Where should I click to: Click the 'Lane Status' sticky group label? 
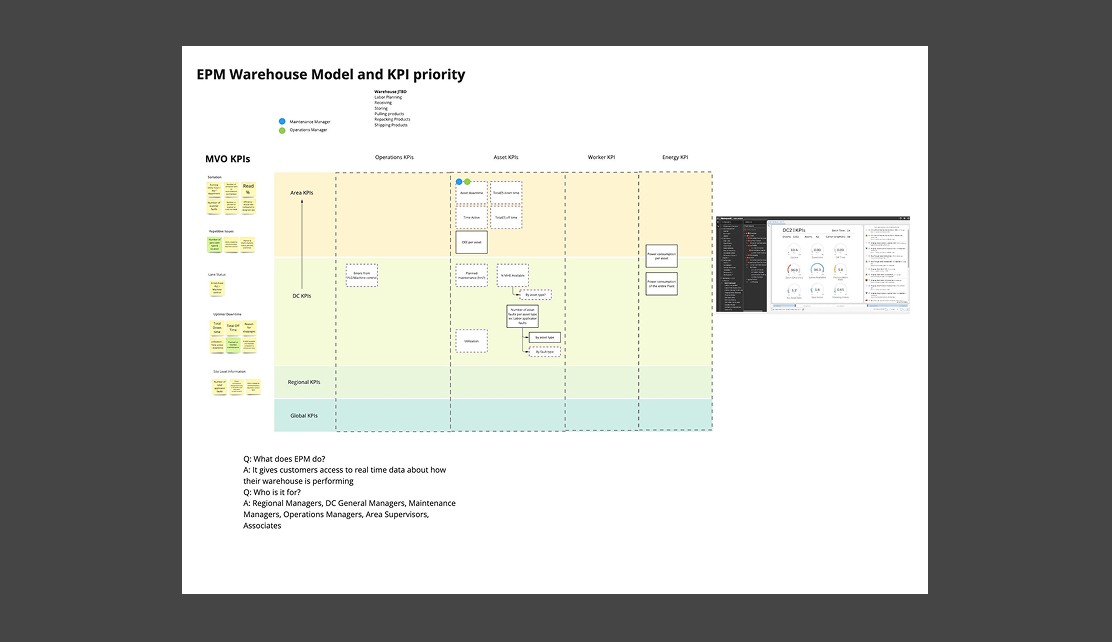[x=217, y=275]
